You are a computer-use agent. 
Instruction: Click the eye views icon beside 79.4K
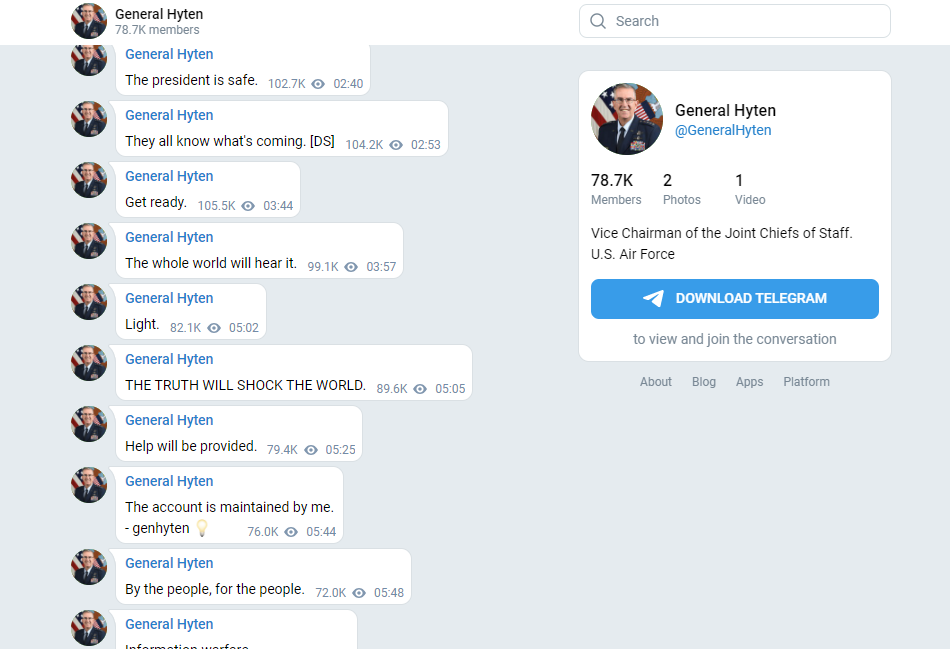(311, 450)
